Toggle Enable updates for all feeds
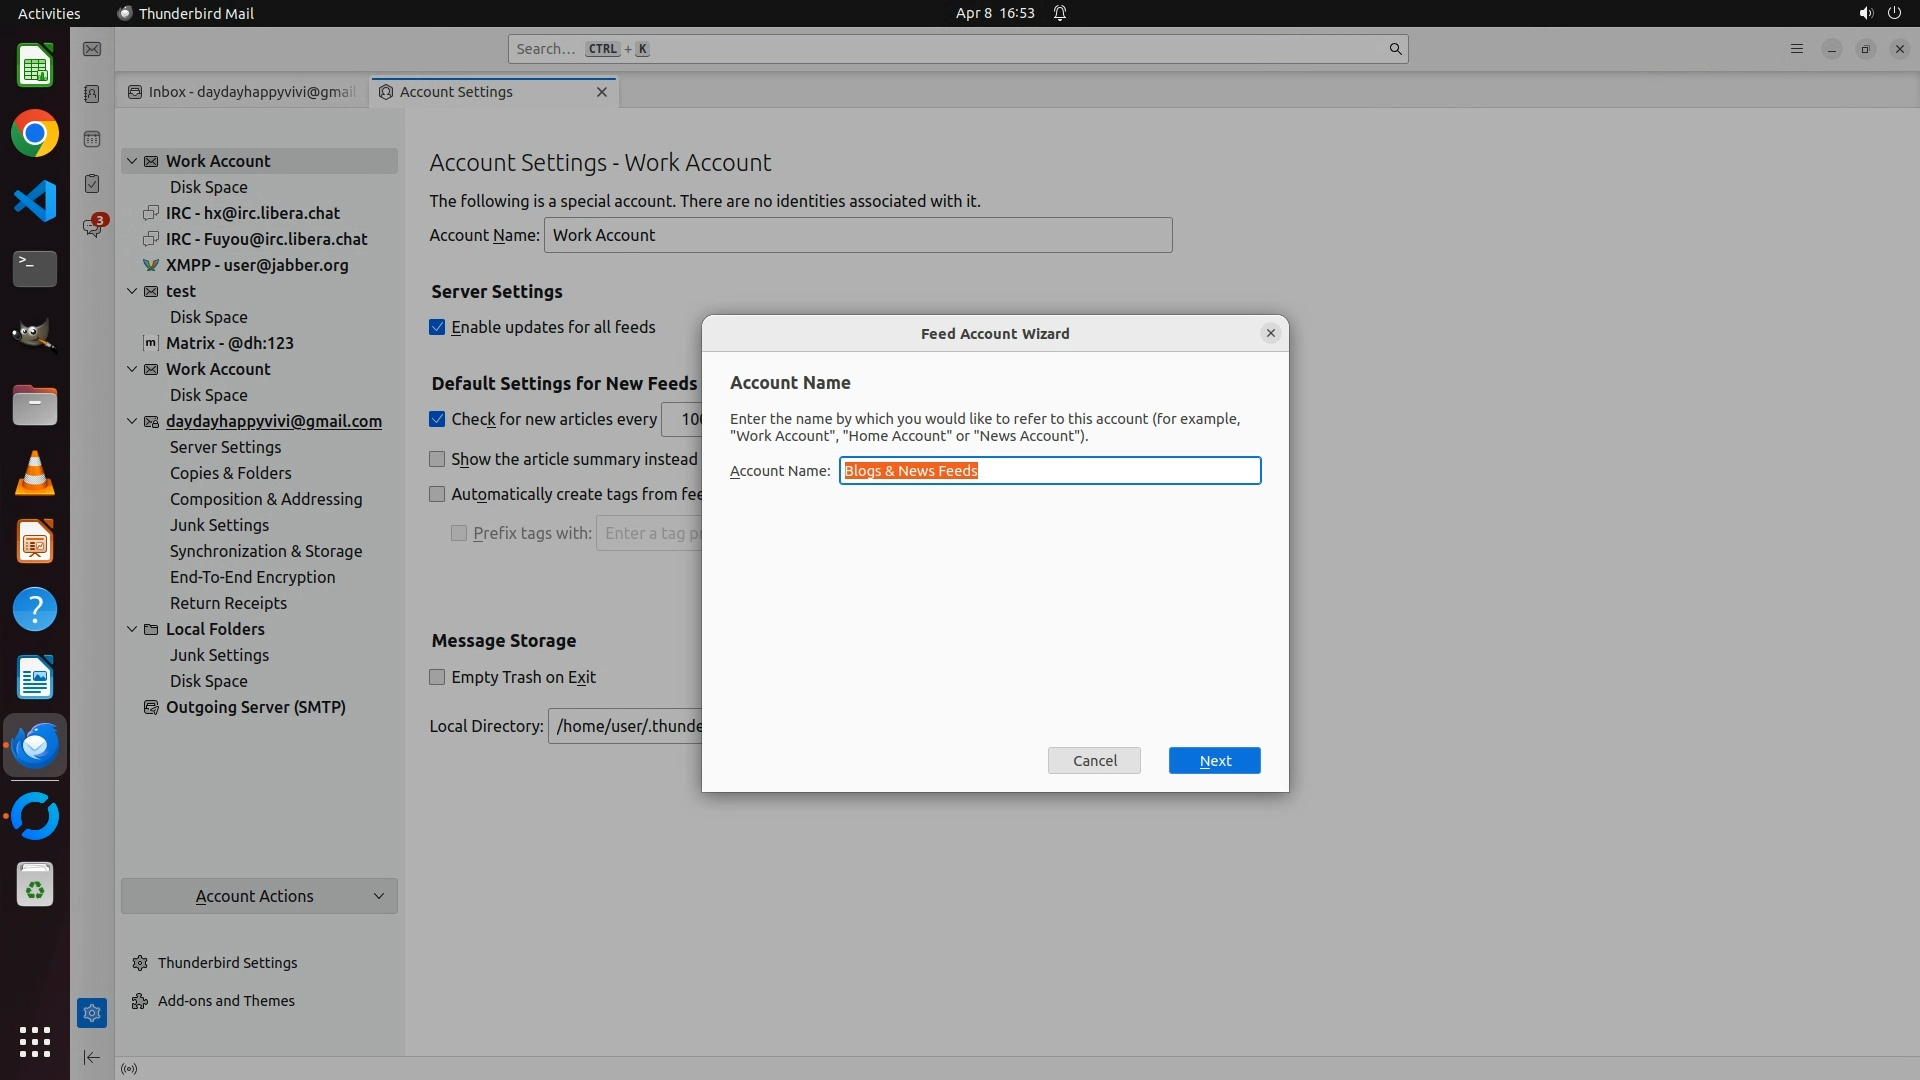This screenshot has width=1920, height=1080. (437, 327)
